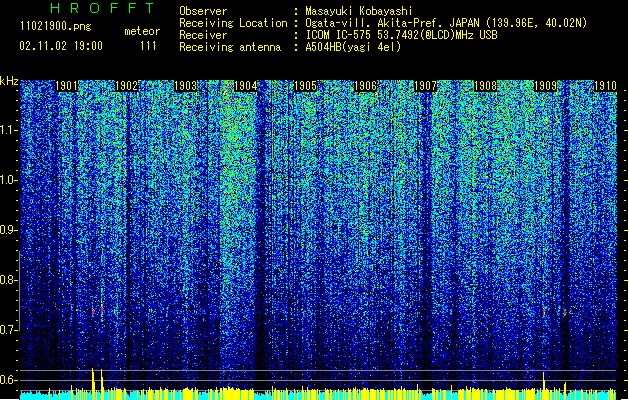The height and width of the screenshot is (400, 629).
Task: Click the antenna value A504HB(yagi 4el)
Action: click(353, 47)
